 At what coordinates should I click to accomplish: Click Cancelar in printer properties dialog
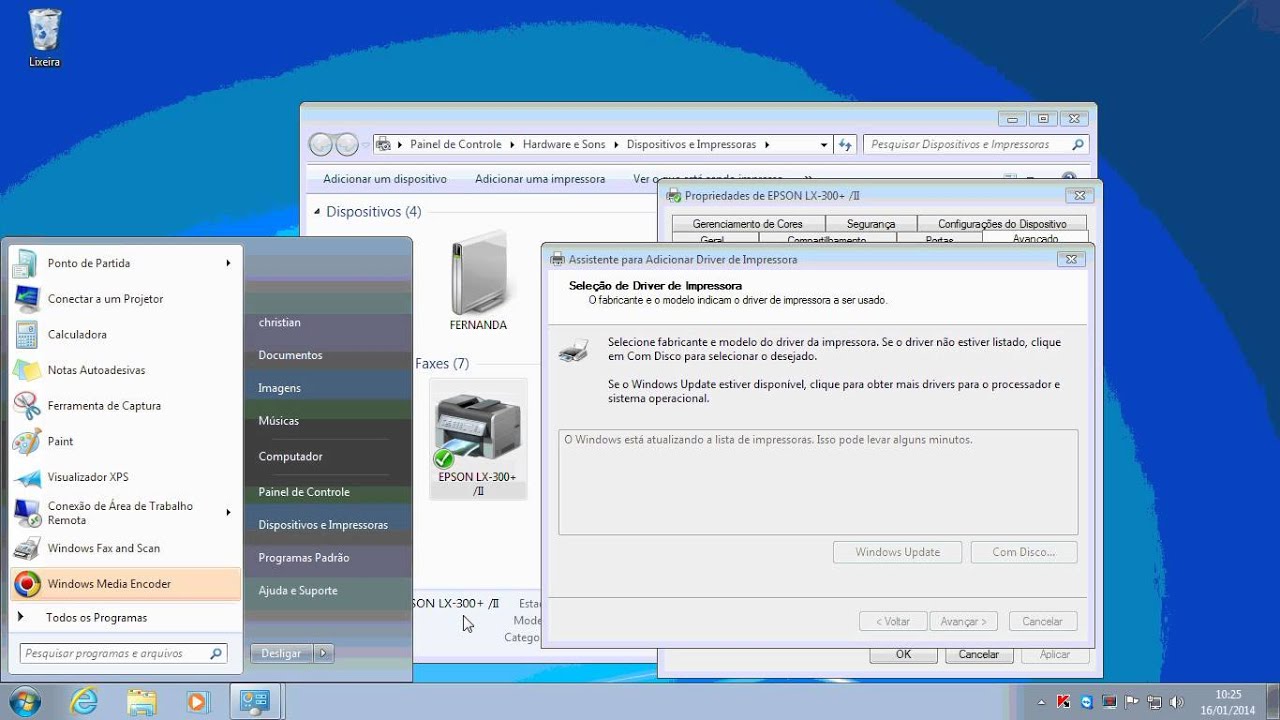click(x=979, y=654)
